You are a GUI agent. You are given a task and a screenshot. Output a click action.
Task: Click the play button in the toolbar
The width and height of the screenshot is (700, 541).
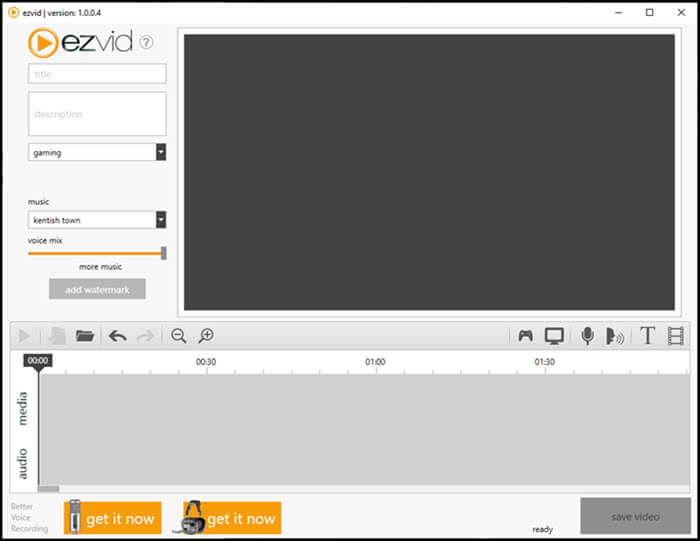(x=24, y=336)
